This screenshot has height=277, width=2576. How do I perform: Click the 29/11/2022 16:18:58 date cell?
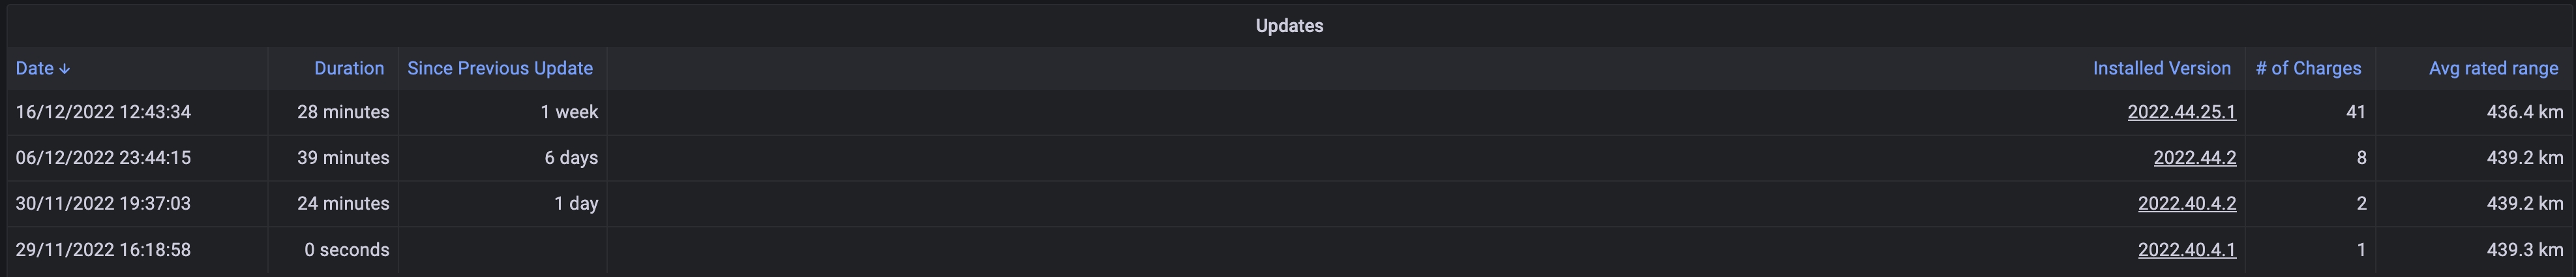[x=103, y=249]
